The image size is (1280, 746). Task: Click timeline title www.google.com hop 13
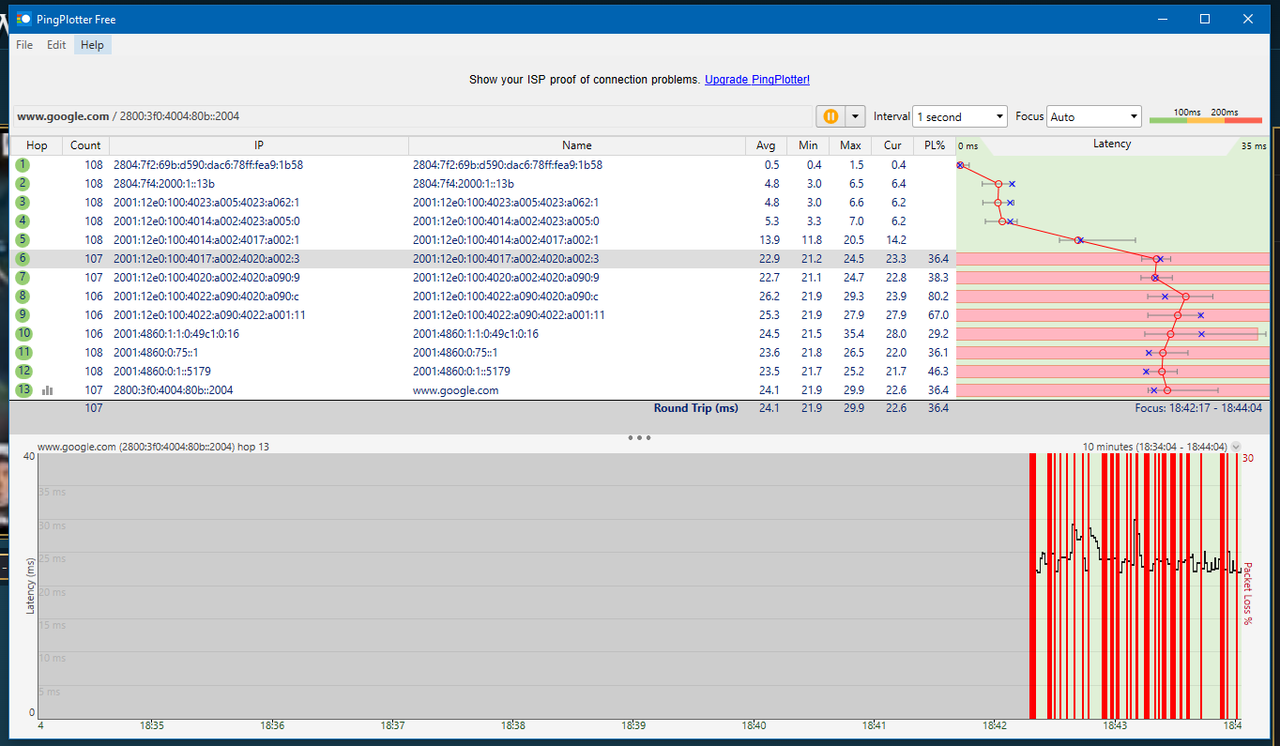[153, 447]
